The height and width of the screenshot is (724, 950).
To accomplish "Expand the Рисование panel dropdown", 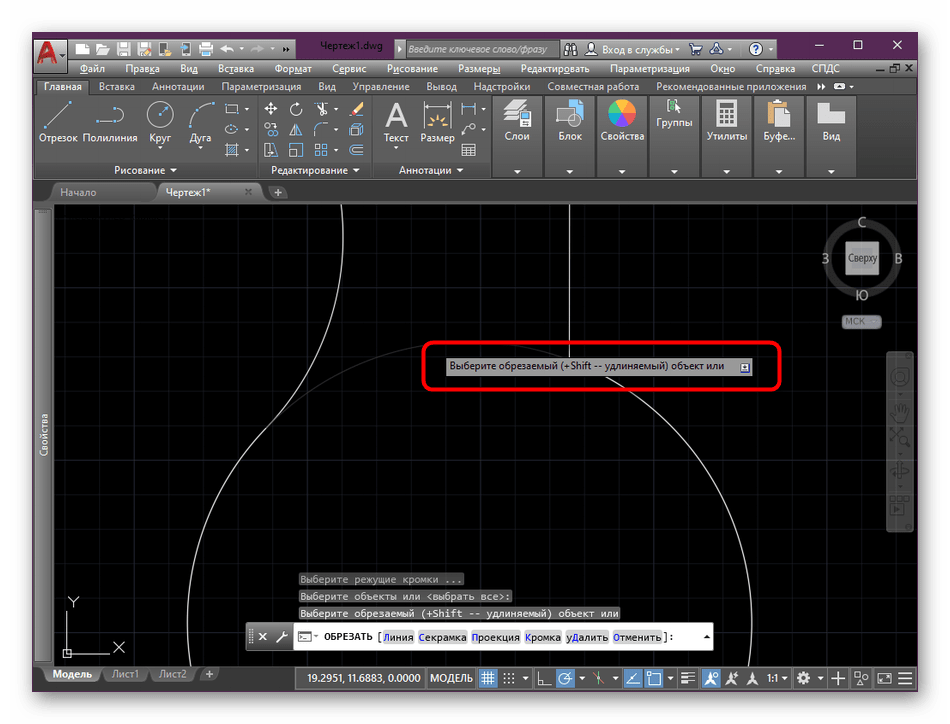I will [x=145, y=170].
